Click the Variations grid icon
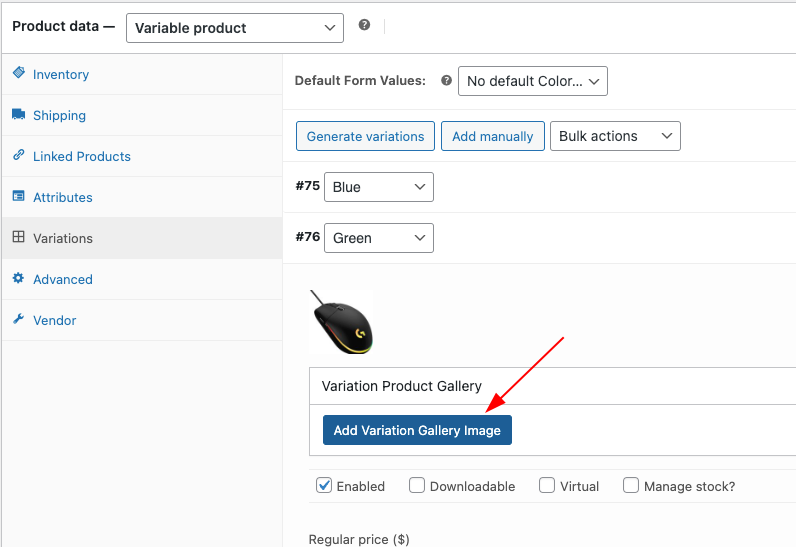 pyautogui.click(x=19, y=237)
